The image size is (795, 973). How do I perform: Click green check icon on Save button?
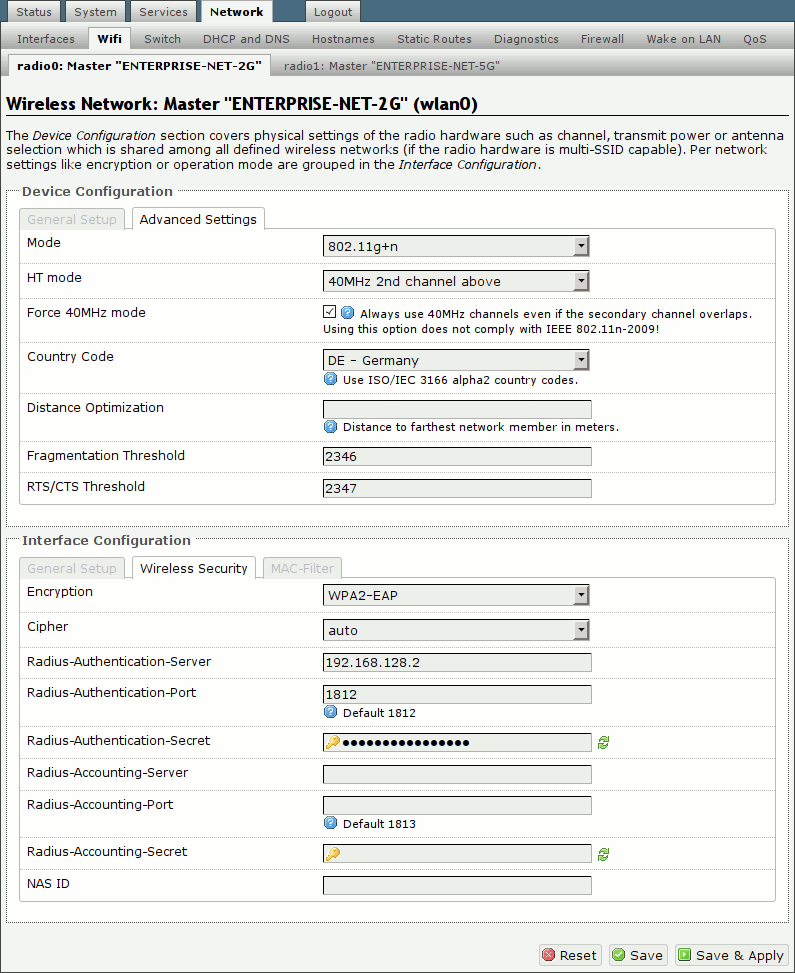click(x=619, y=955)
